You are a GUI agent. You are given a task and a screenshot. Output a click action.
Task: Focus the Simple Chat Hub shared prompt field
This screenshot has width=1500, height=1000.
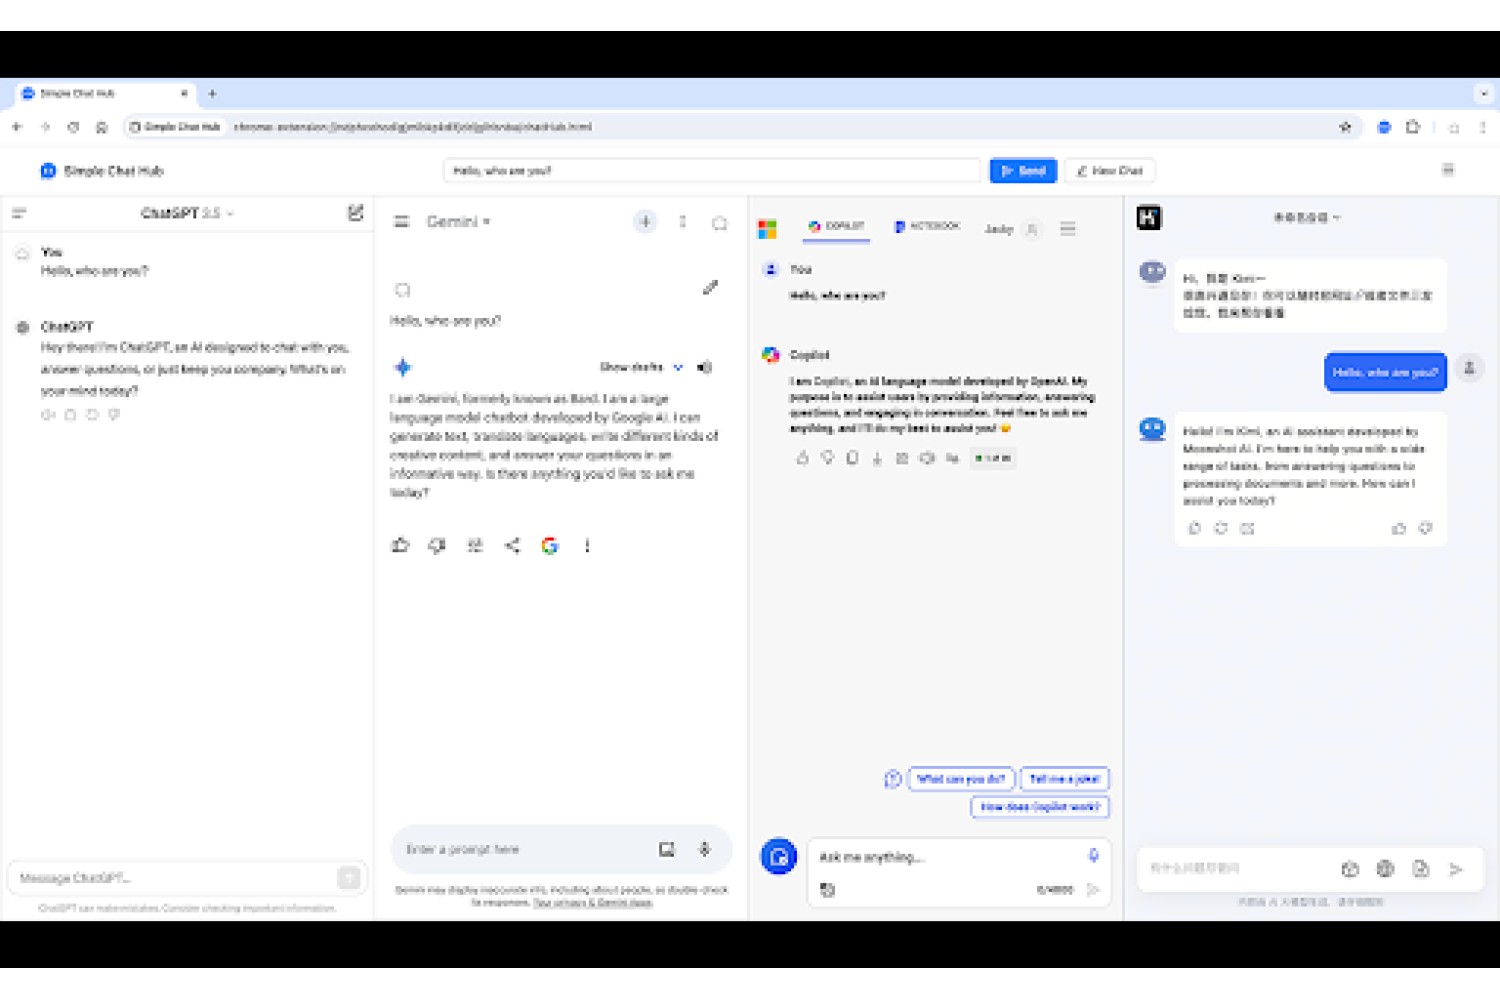click(x=712, y=171)
